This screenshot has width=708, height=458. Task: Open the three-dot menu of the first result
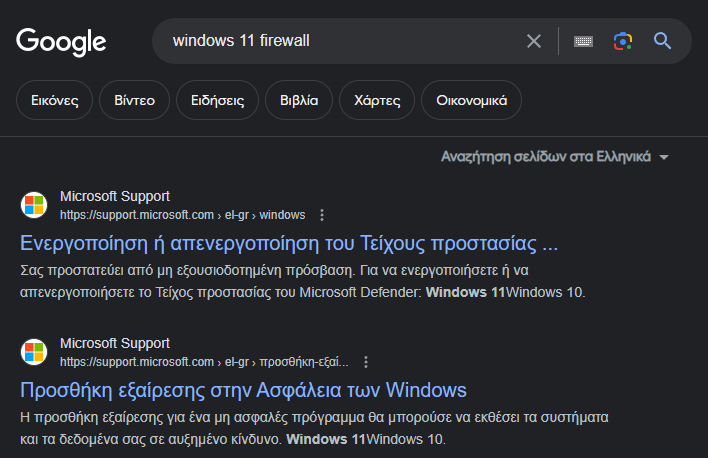(322, 215)
